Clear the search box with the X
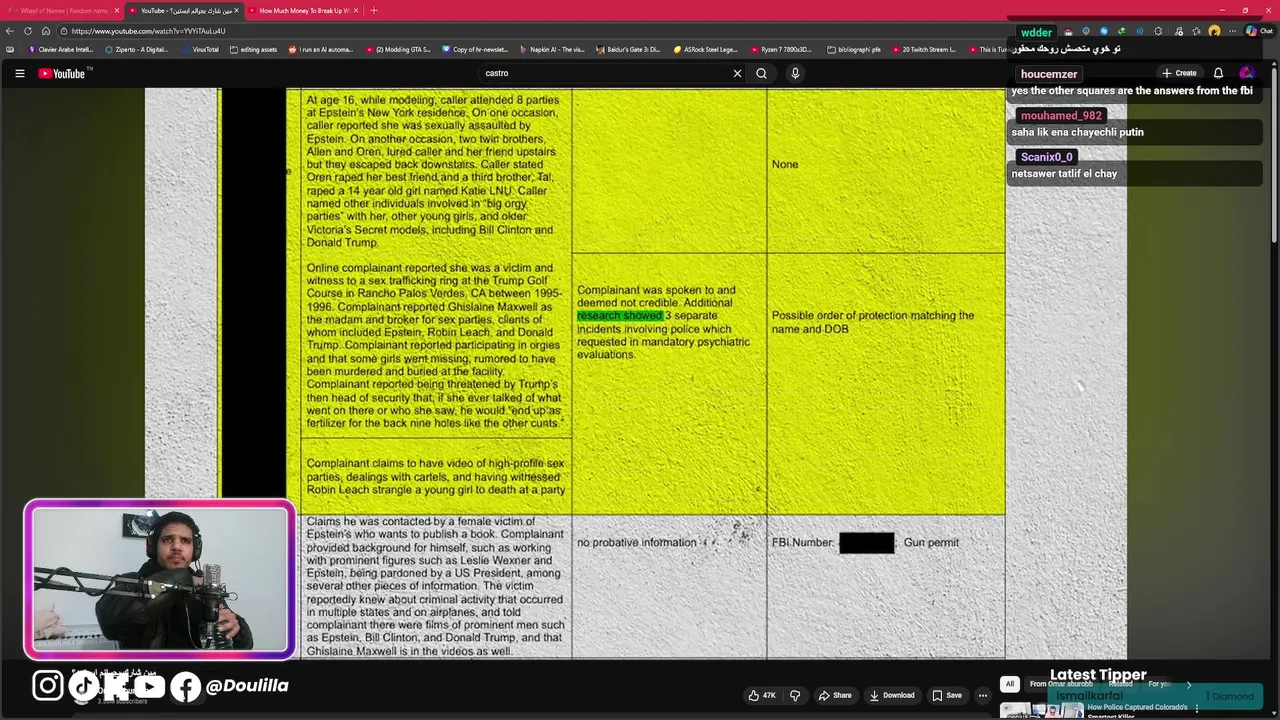This screenshot has height=720, width=1280. click(737, 73)
